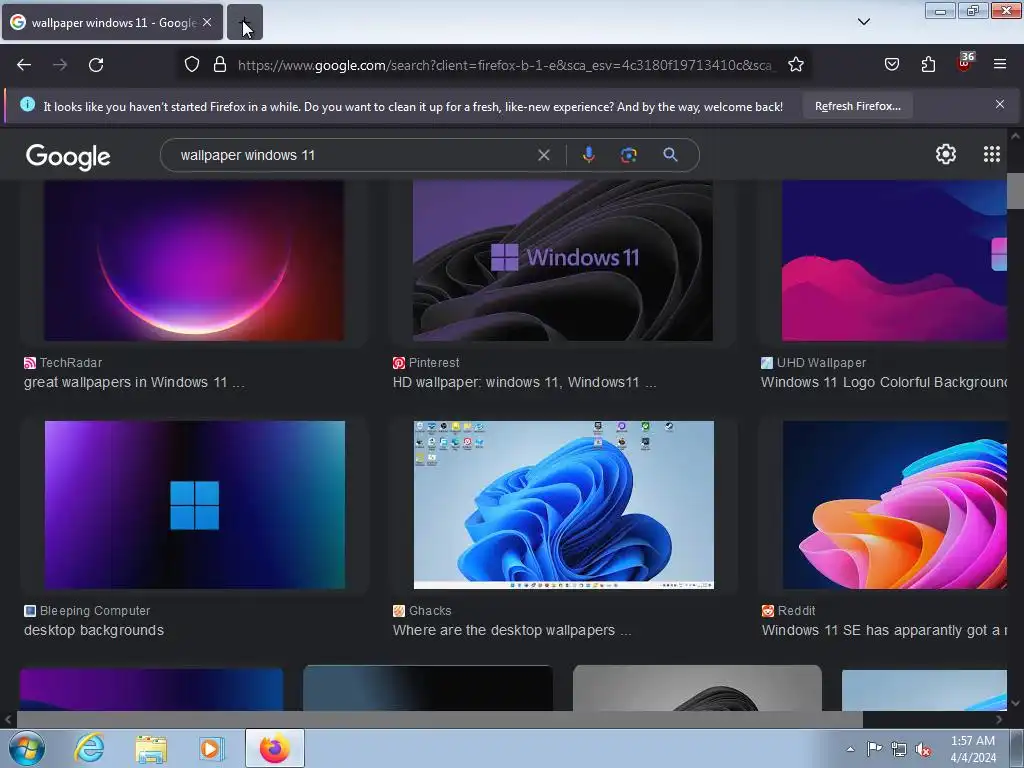Expand the list all tabs chevron
1024x768 pixels.
tap(864, 22)
